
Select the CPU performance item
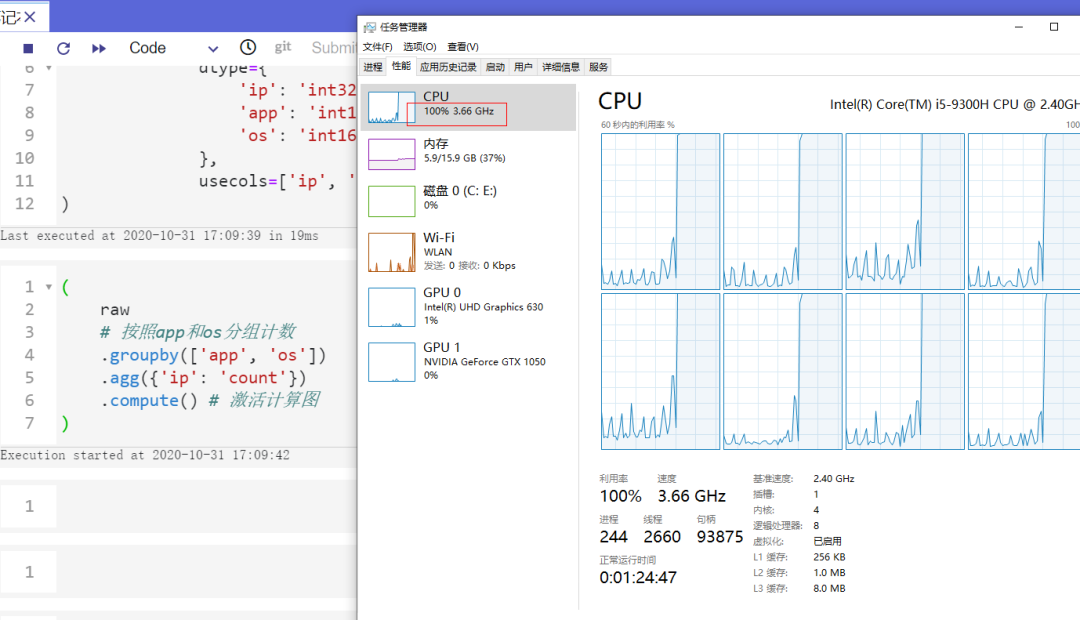(468, 107)
